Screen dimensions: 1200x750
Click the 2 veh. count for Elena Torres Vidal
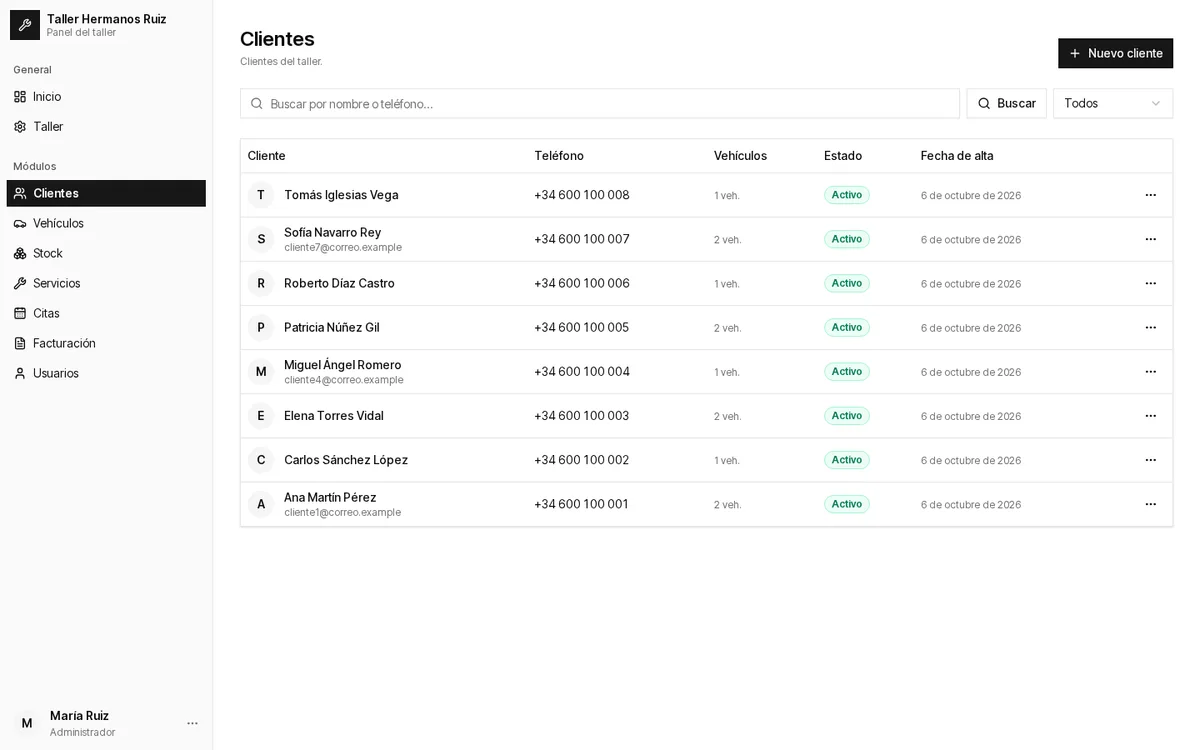click(728, 416)
